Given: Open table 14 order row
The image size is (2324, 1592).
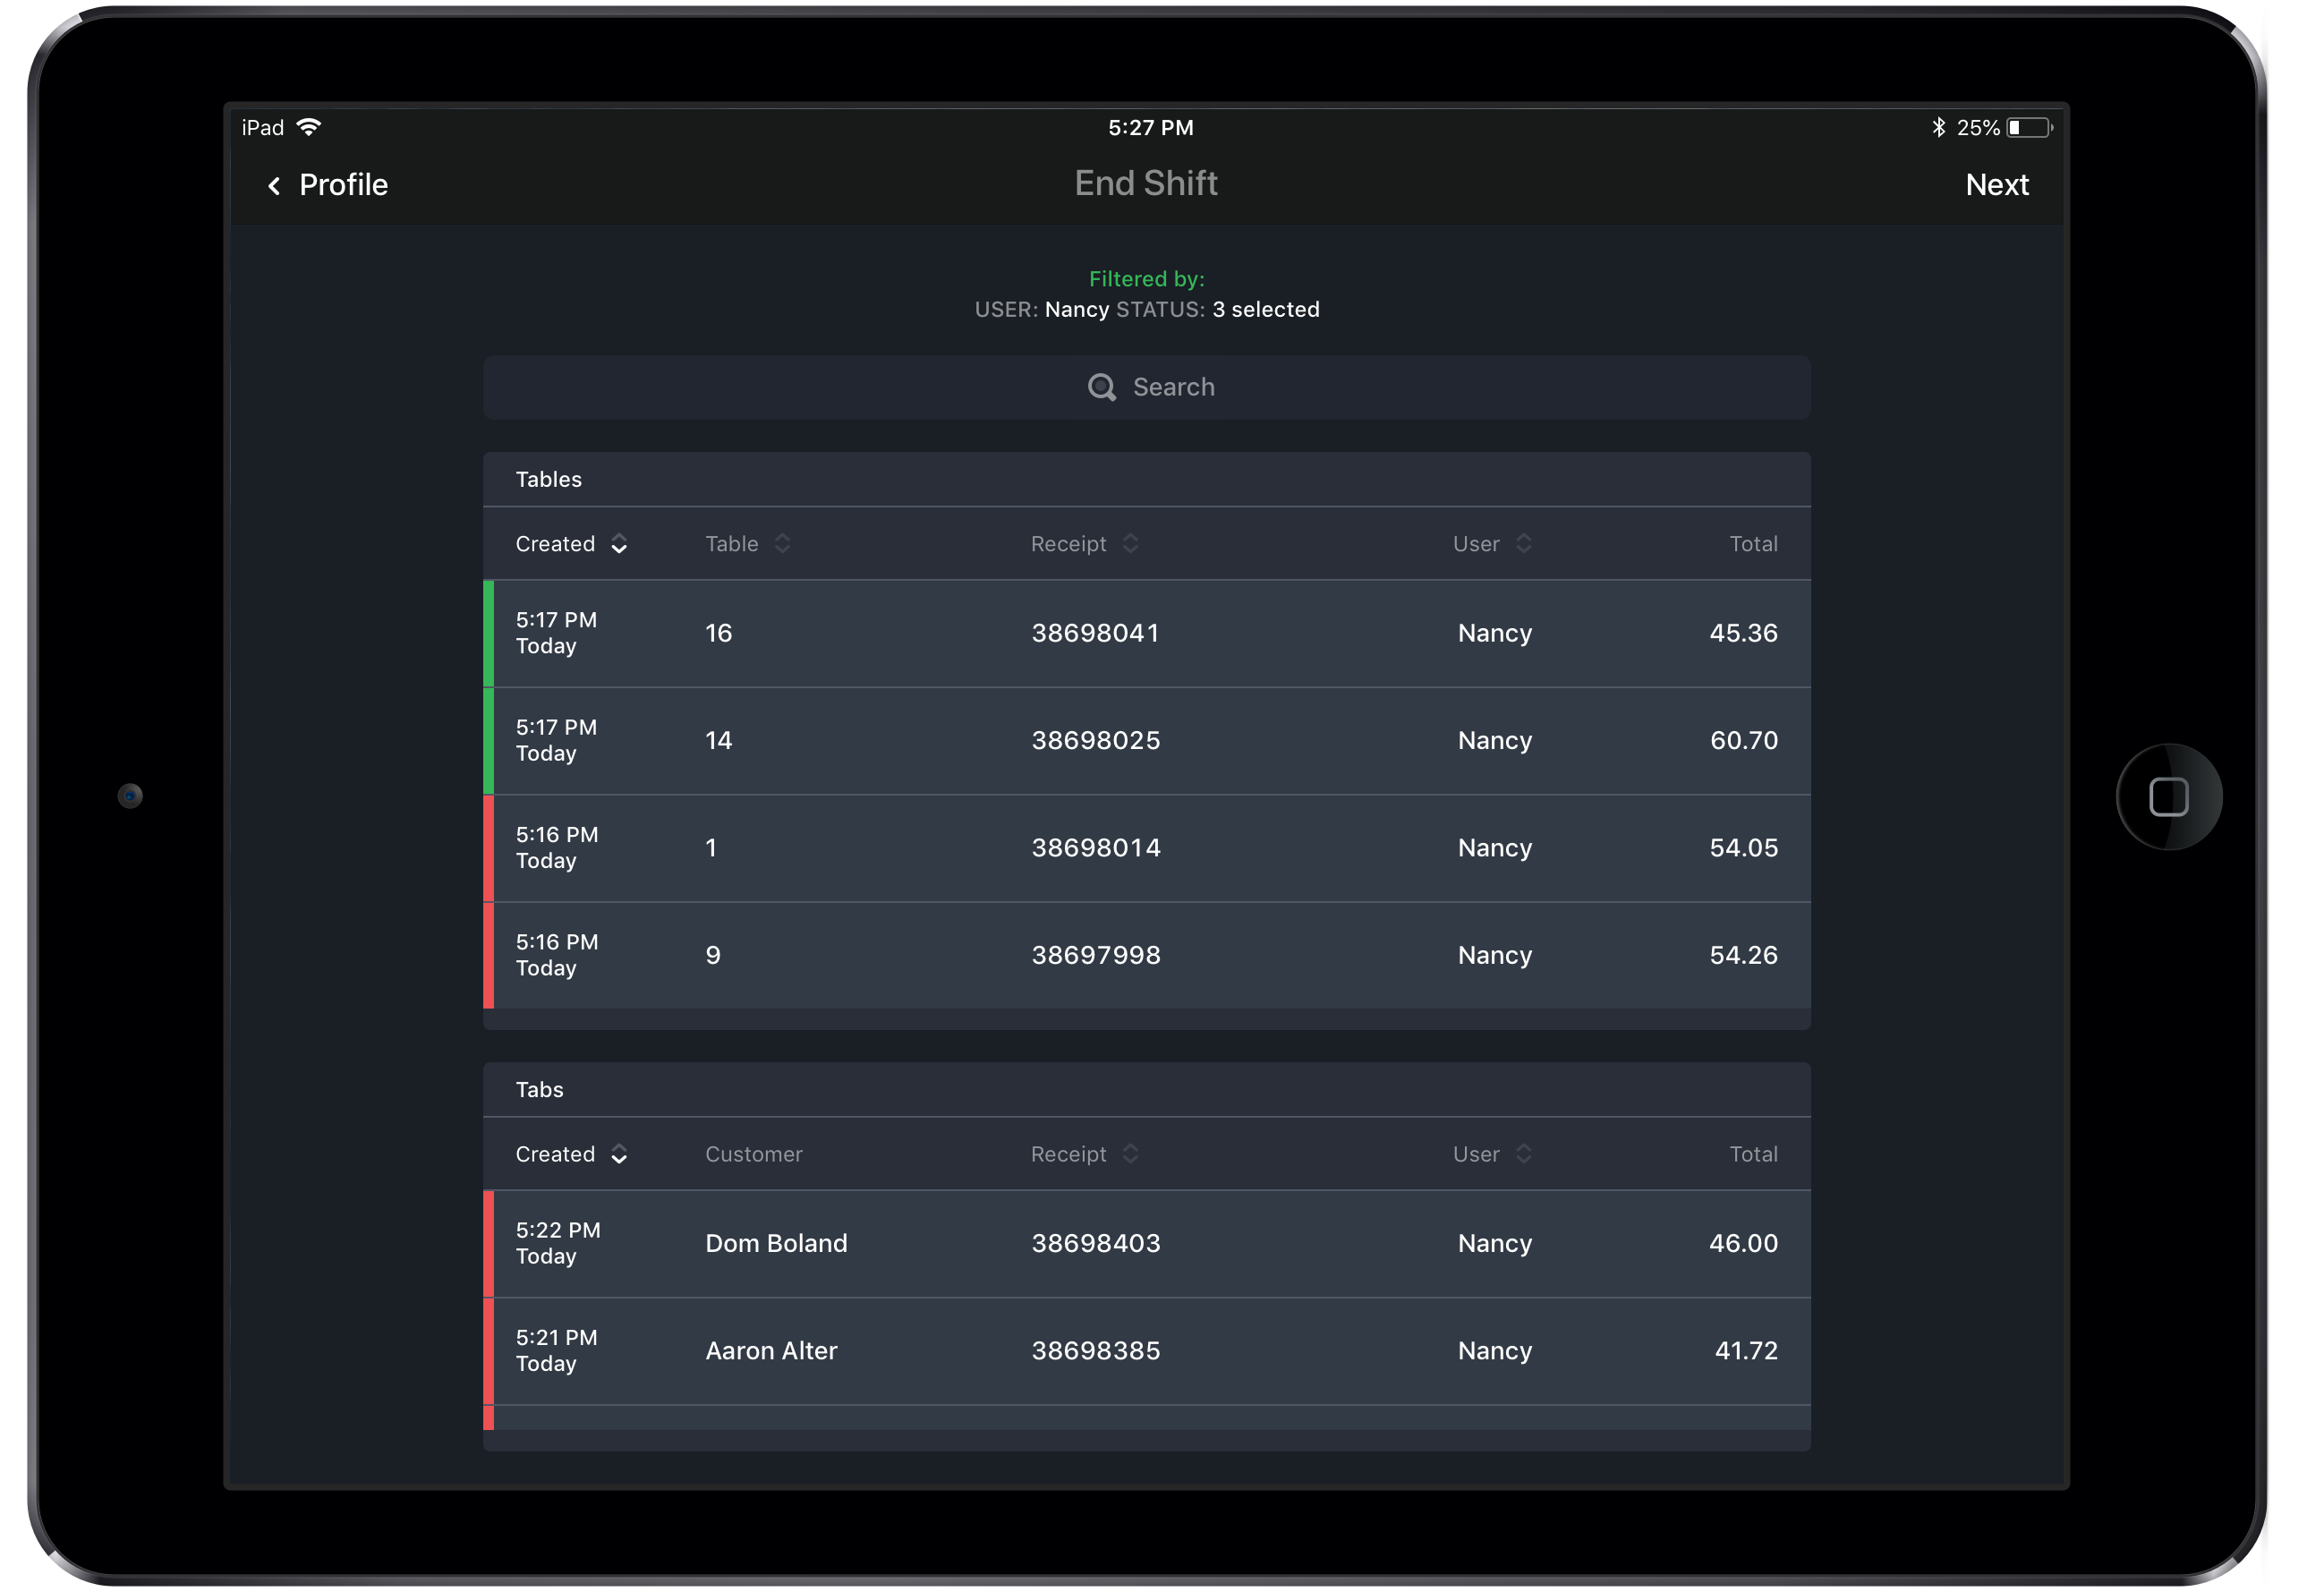Looking at the screenshot, I should point(1146,741).
